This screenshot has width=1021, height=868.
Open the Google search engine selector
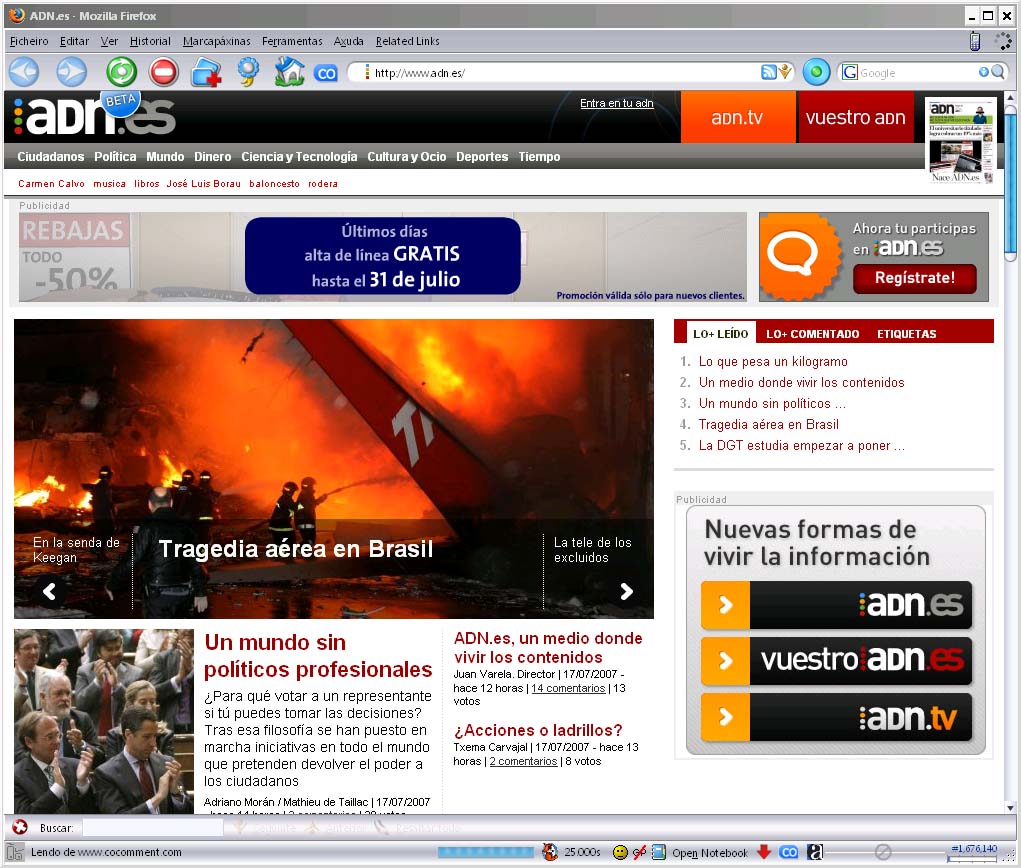pyautogui.click(x=850, y=72)
